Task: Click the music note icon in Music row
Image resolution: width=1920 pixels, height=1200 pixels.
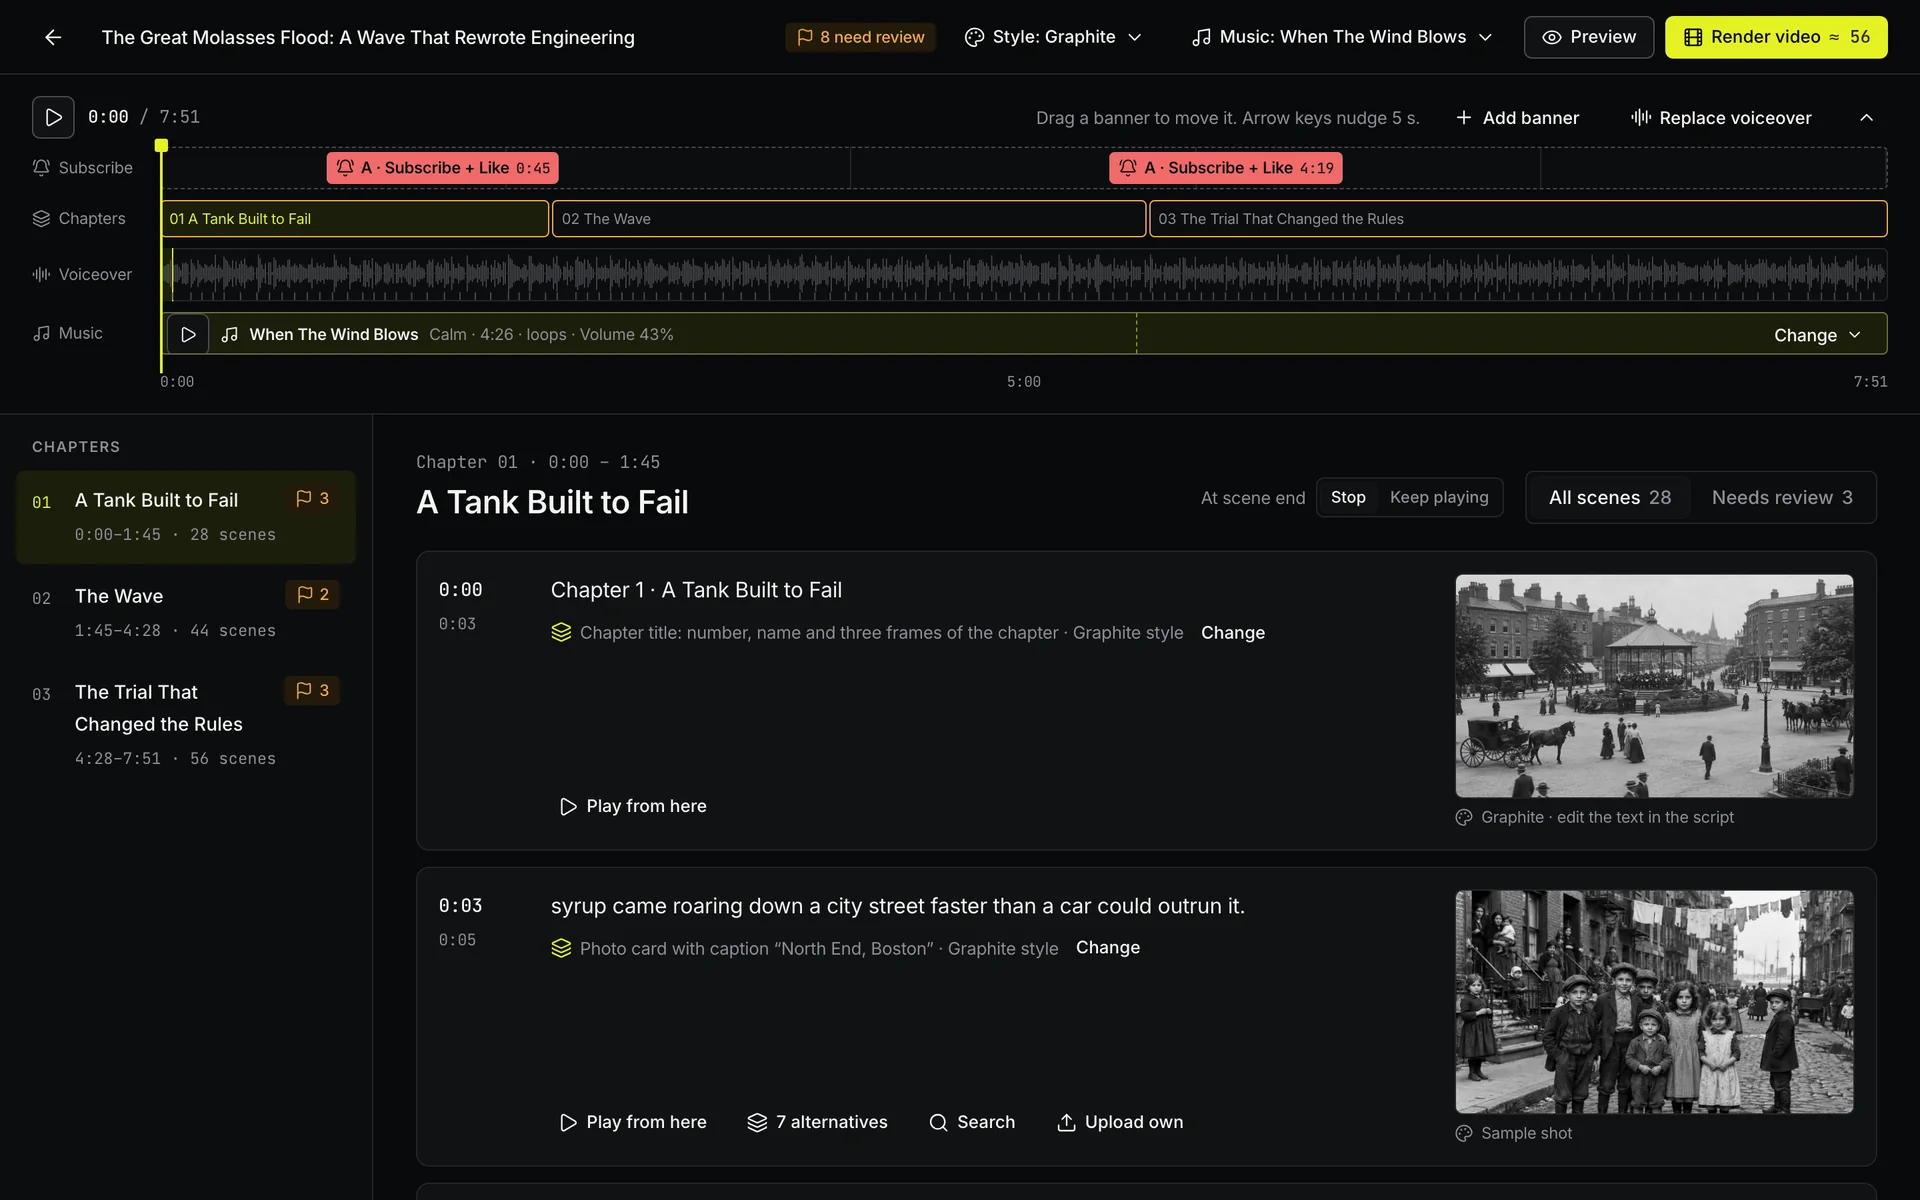Action: 41,333
